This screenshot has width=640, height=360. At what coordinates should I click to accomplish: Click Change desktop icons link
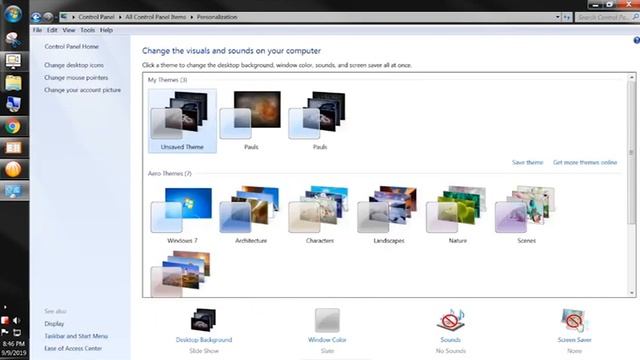[x=74, y=65]
